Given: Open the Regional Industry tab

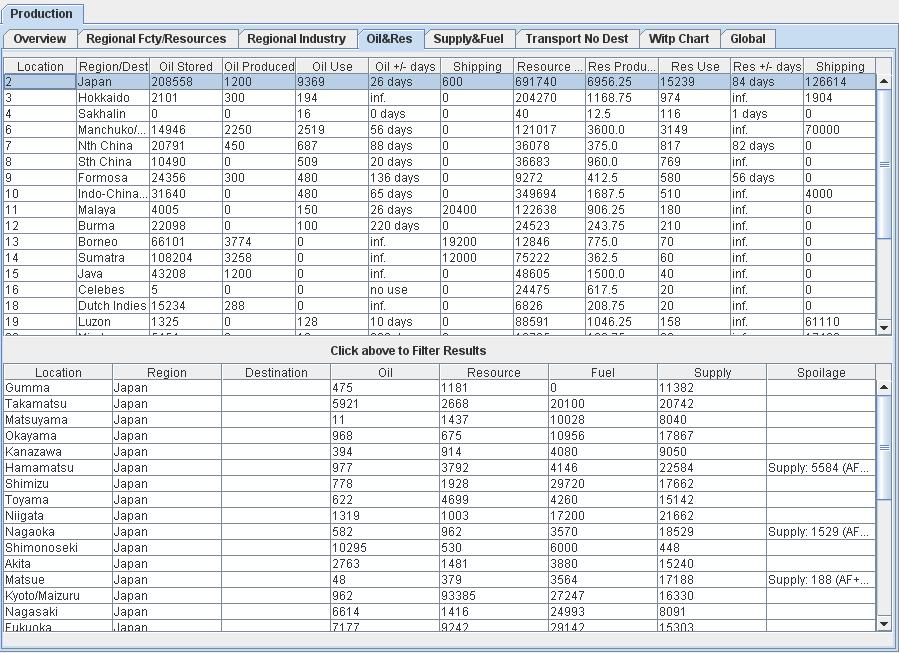Looking at the screenshot, I should [296, 39].
